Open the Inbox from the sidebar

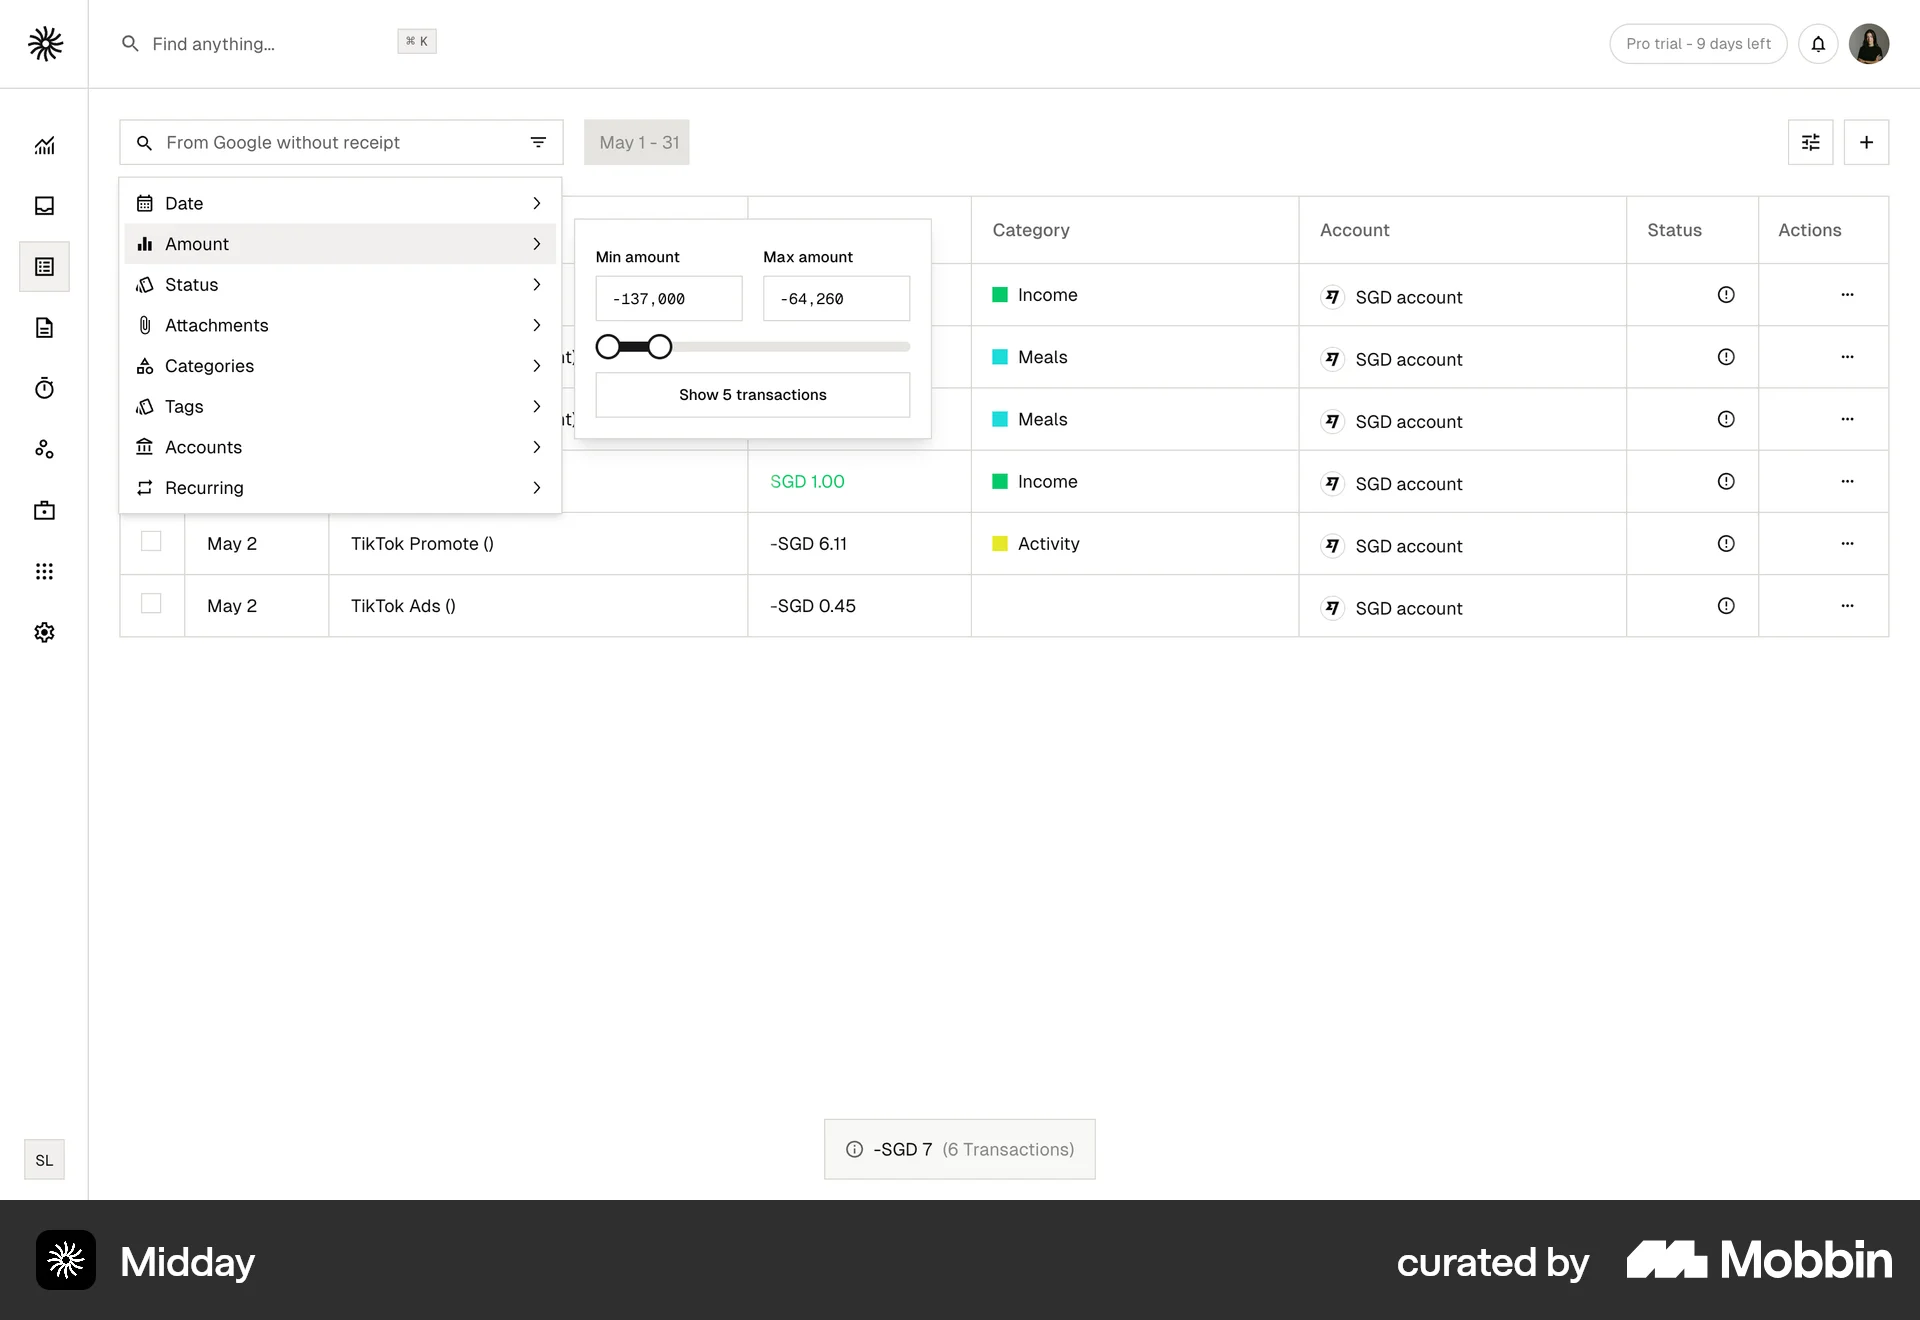pos(44,206)
